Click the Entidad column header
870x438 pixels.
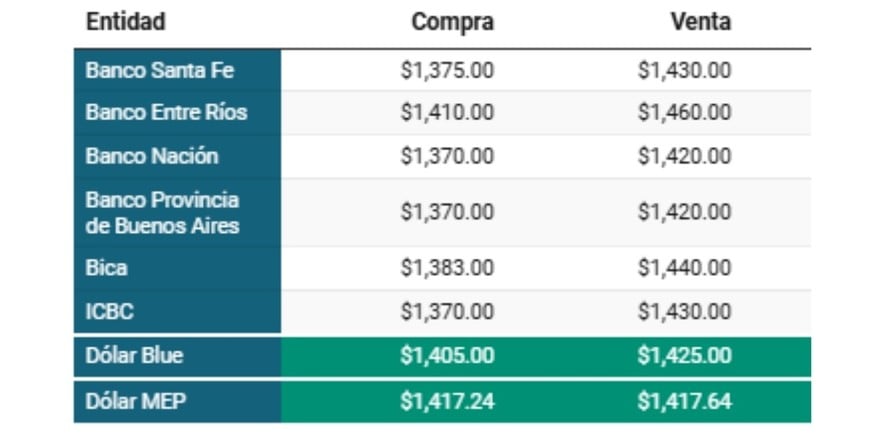tap(126, 22)
